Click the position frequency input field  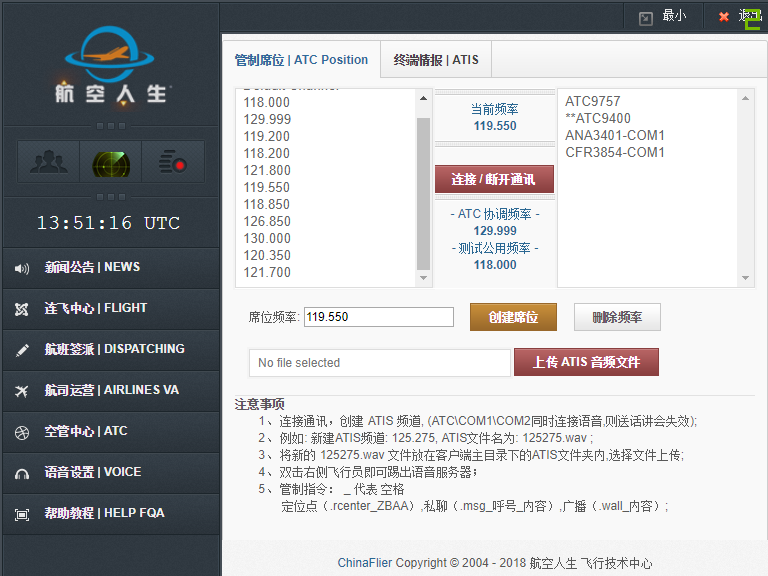pos(379,317)
